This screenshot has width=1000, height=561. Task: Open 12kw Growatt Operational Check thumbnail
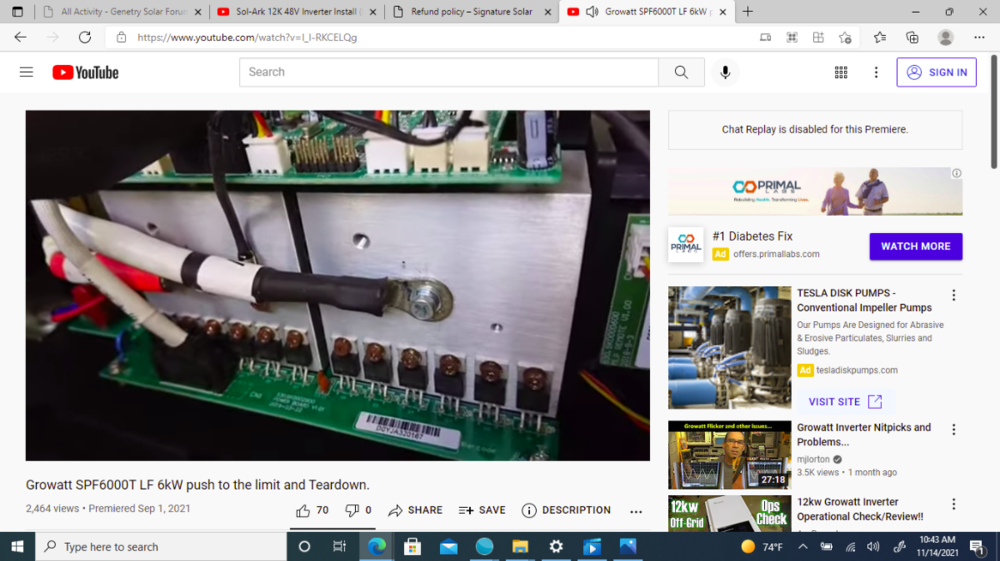730,513
